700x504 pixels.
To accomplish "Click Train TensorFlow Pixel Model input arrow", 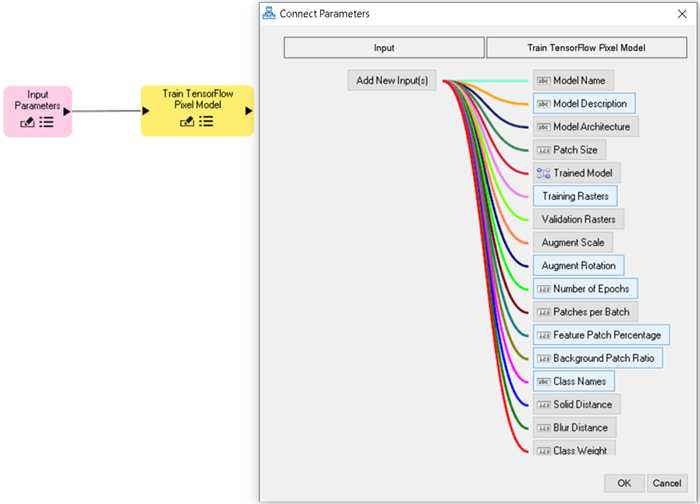I will [146, 110].
